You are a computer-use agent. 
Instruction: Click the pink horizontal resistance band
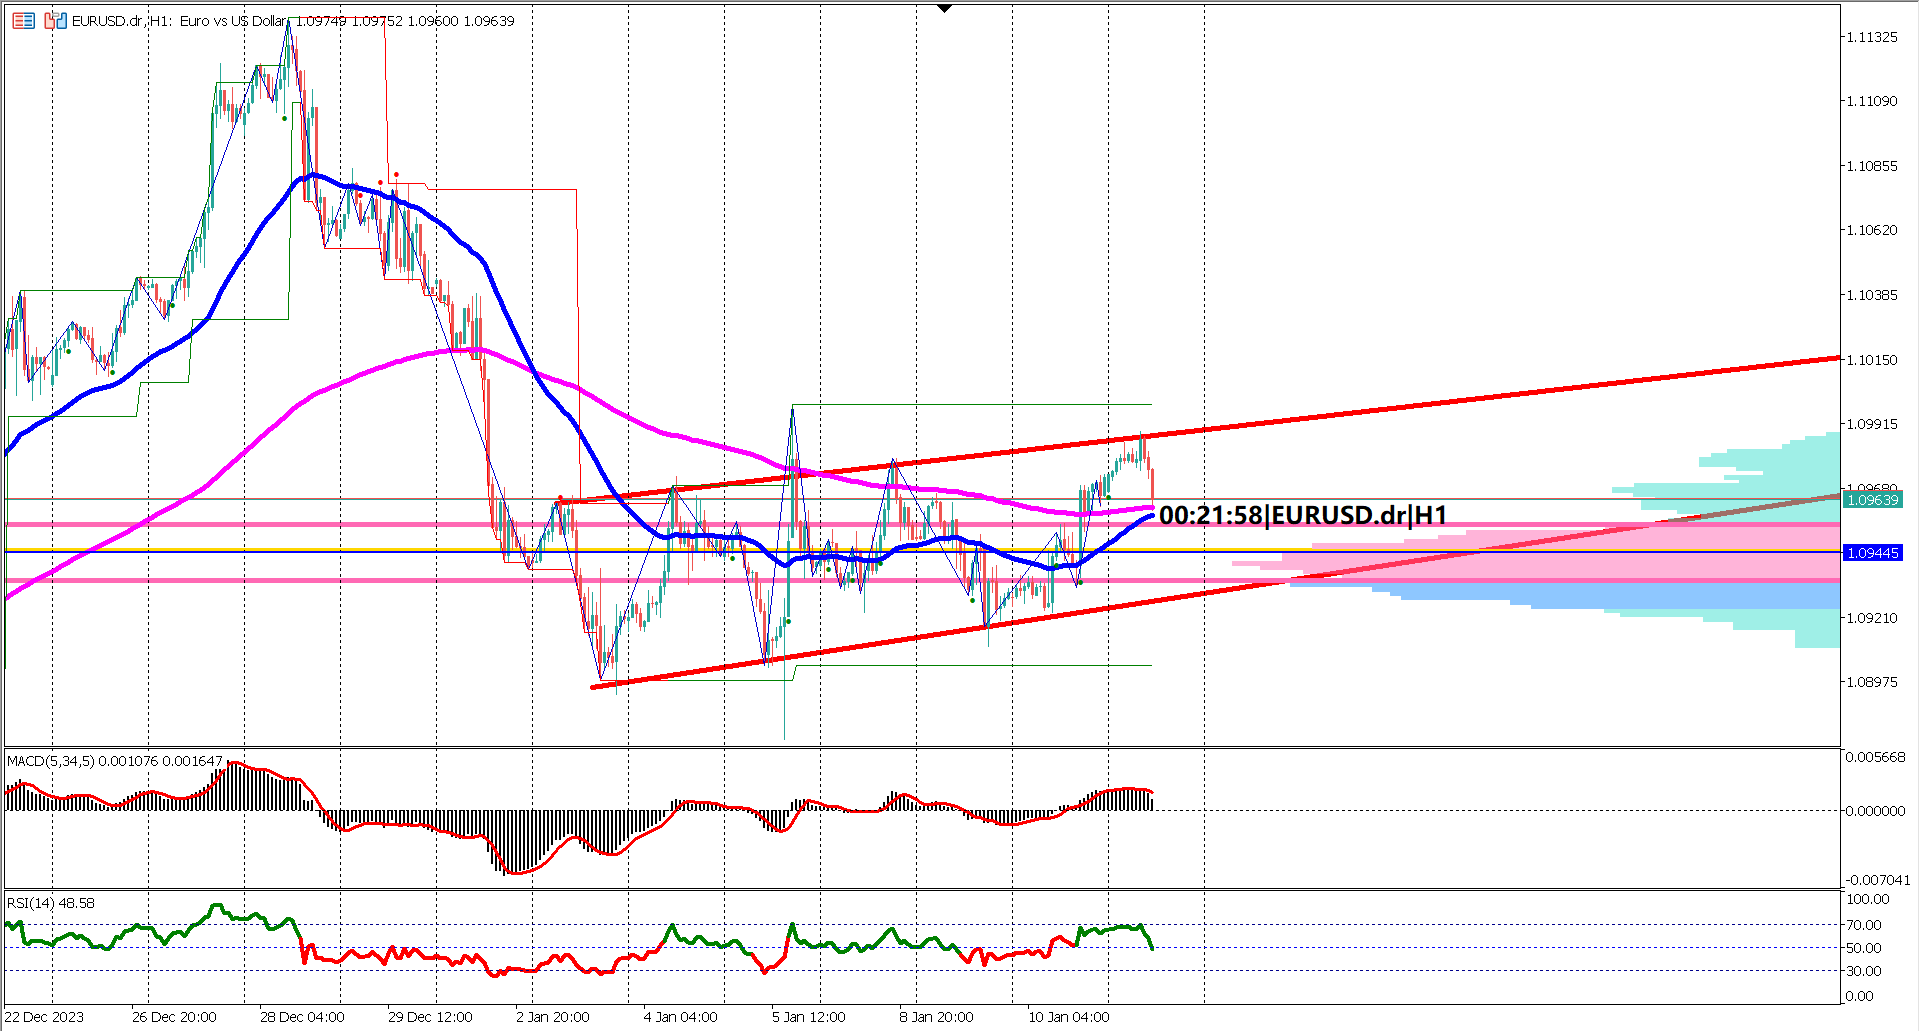coord(200,522)
